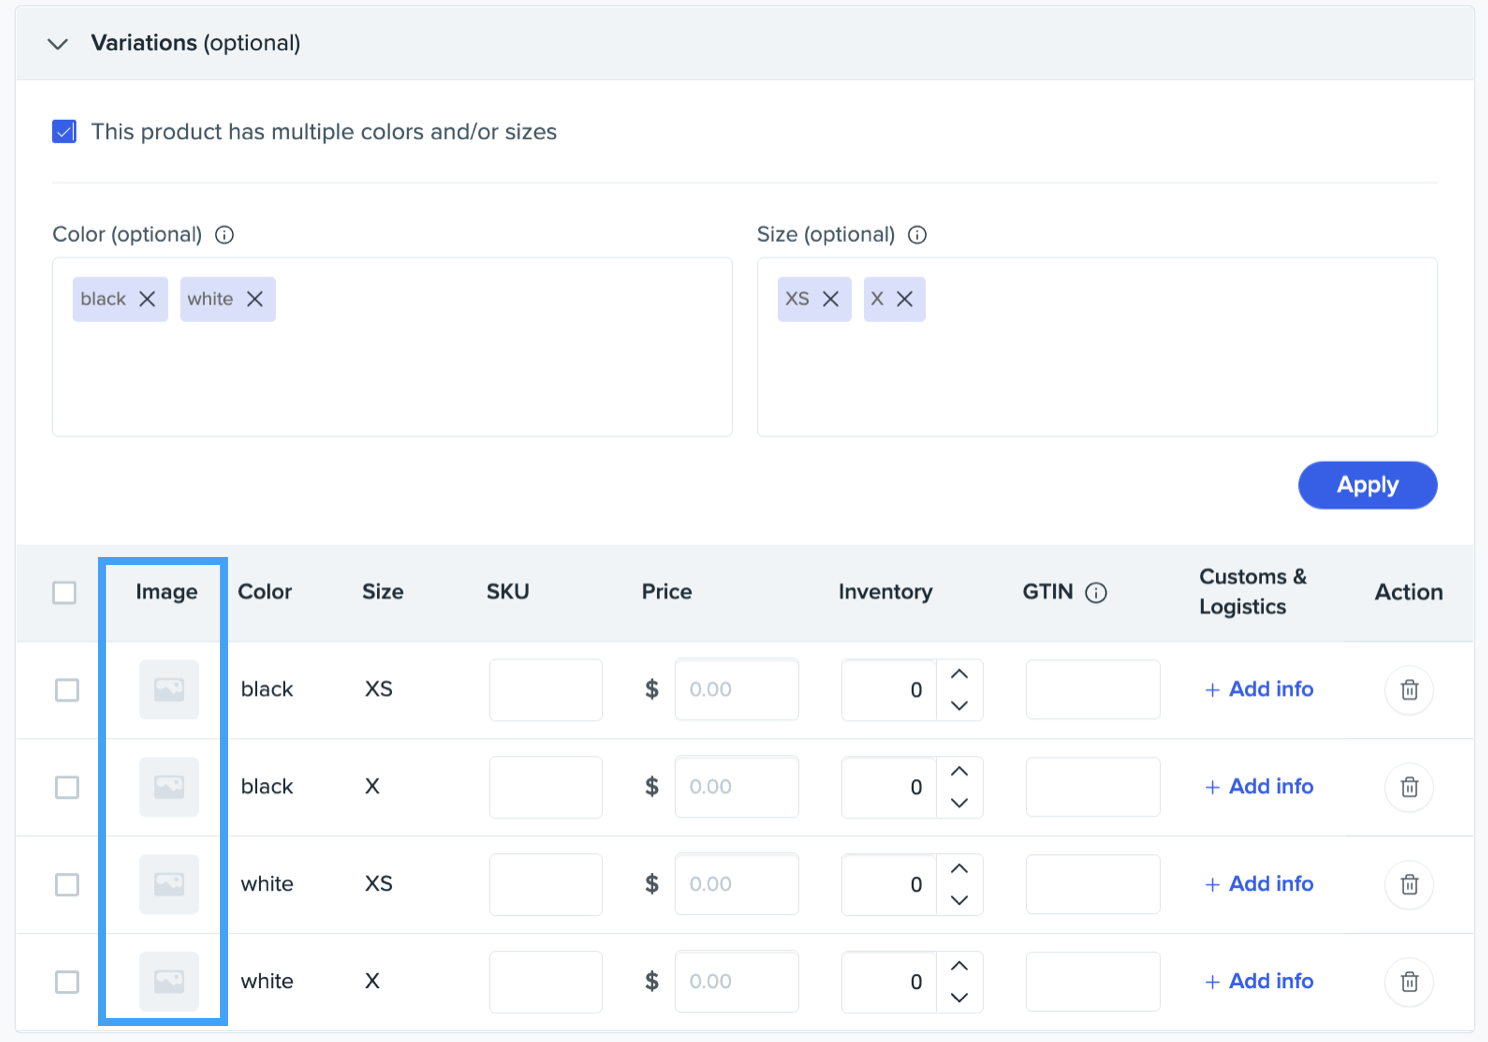
Task: Click the Apply button
Action: pos(1366,485)
